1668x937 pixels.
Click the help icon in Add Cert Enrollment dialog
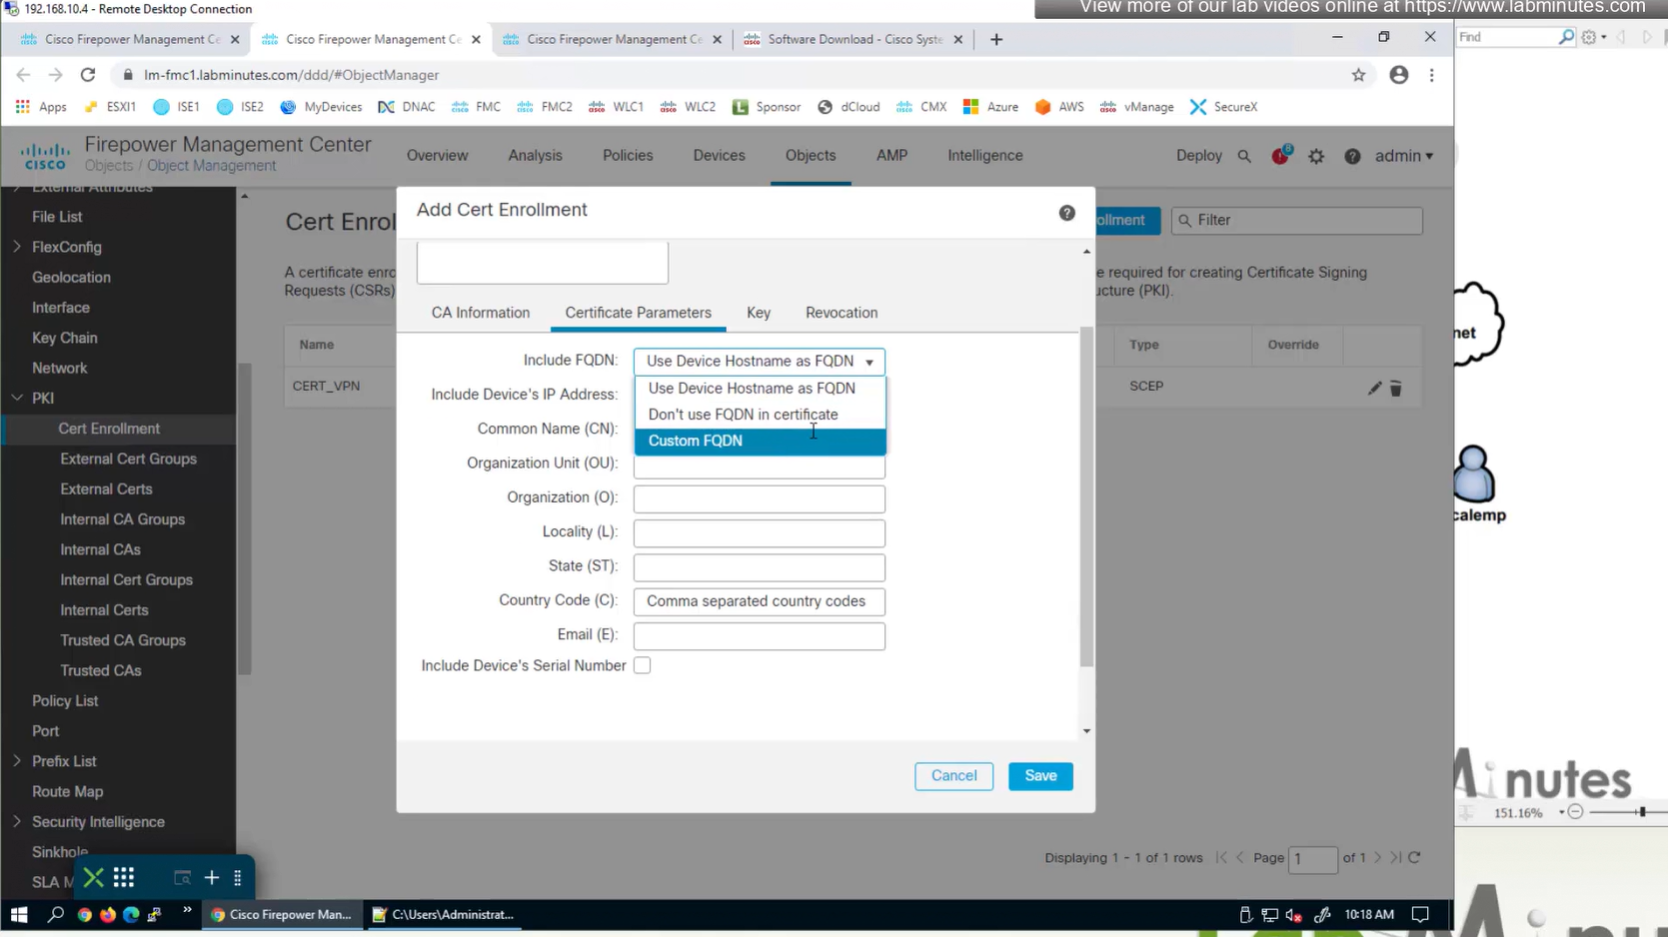(1066, 213)
